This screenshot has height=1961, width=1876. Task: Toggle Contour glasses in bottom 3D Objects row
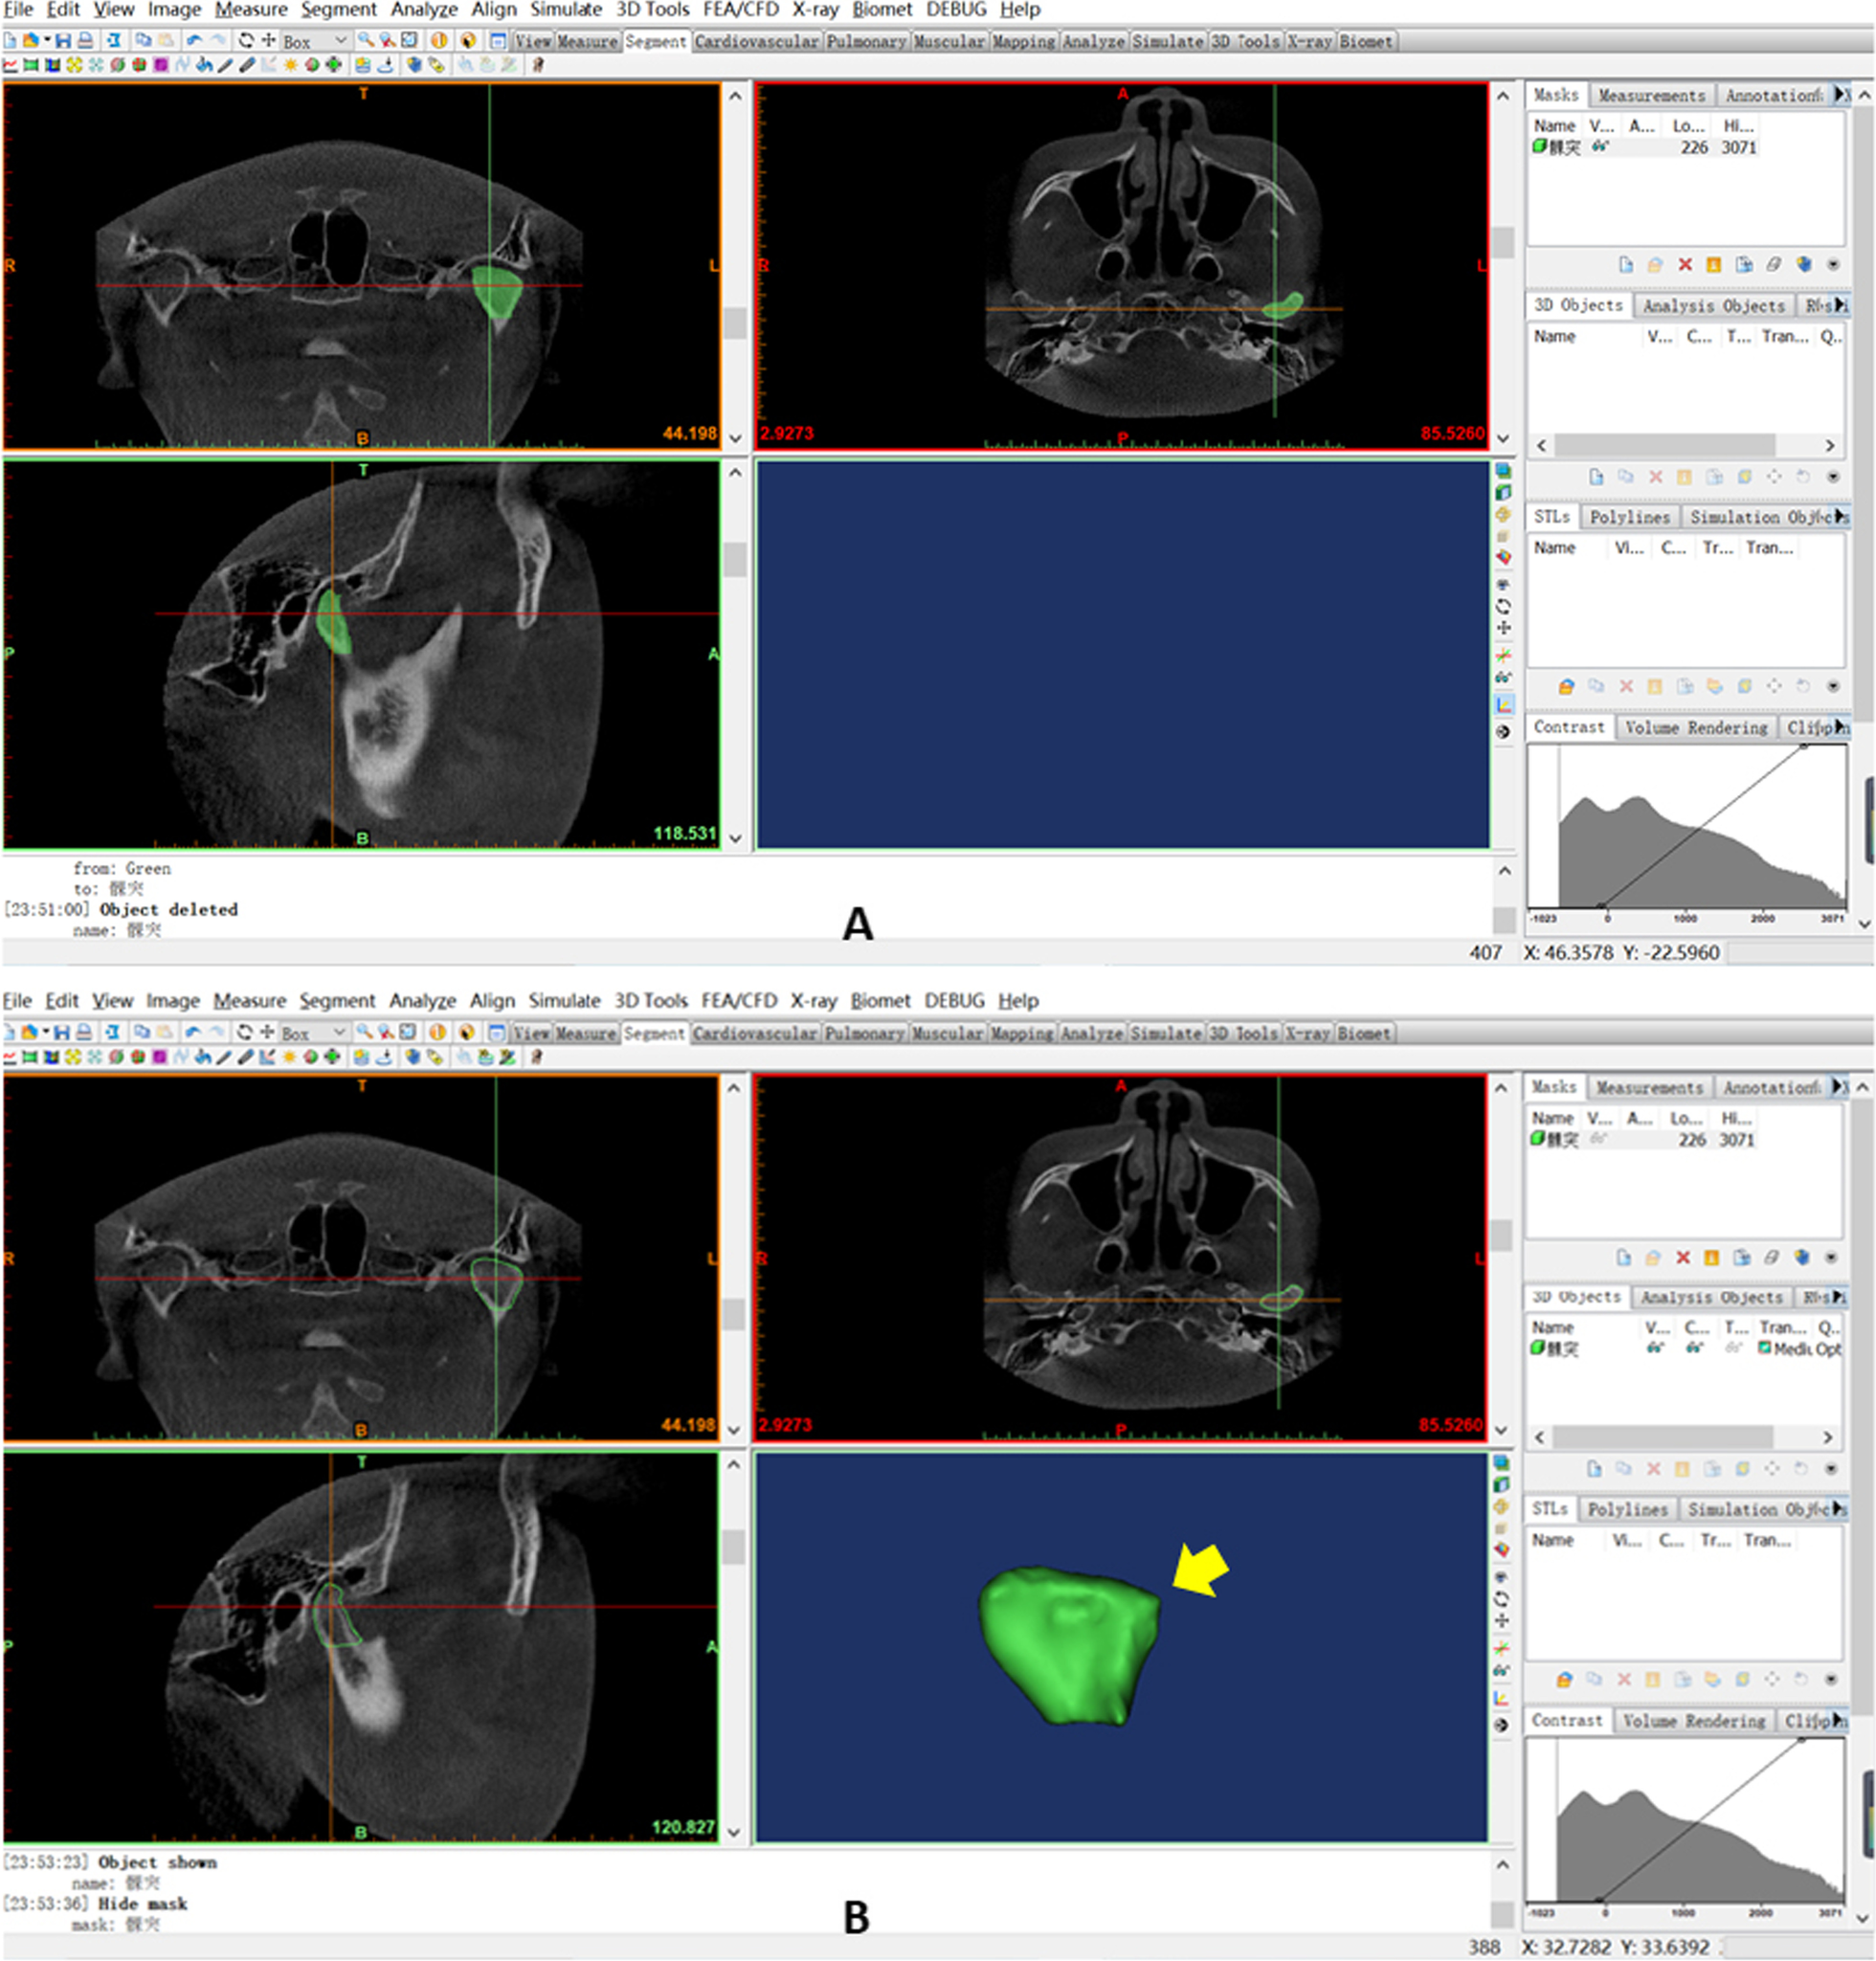pyautogui.click(x=1694, y=1348)
